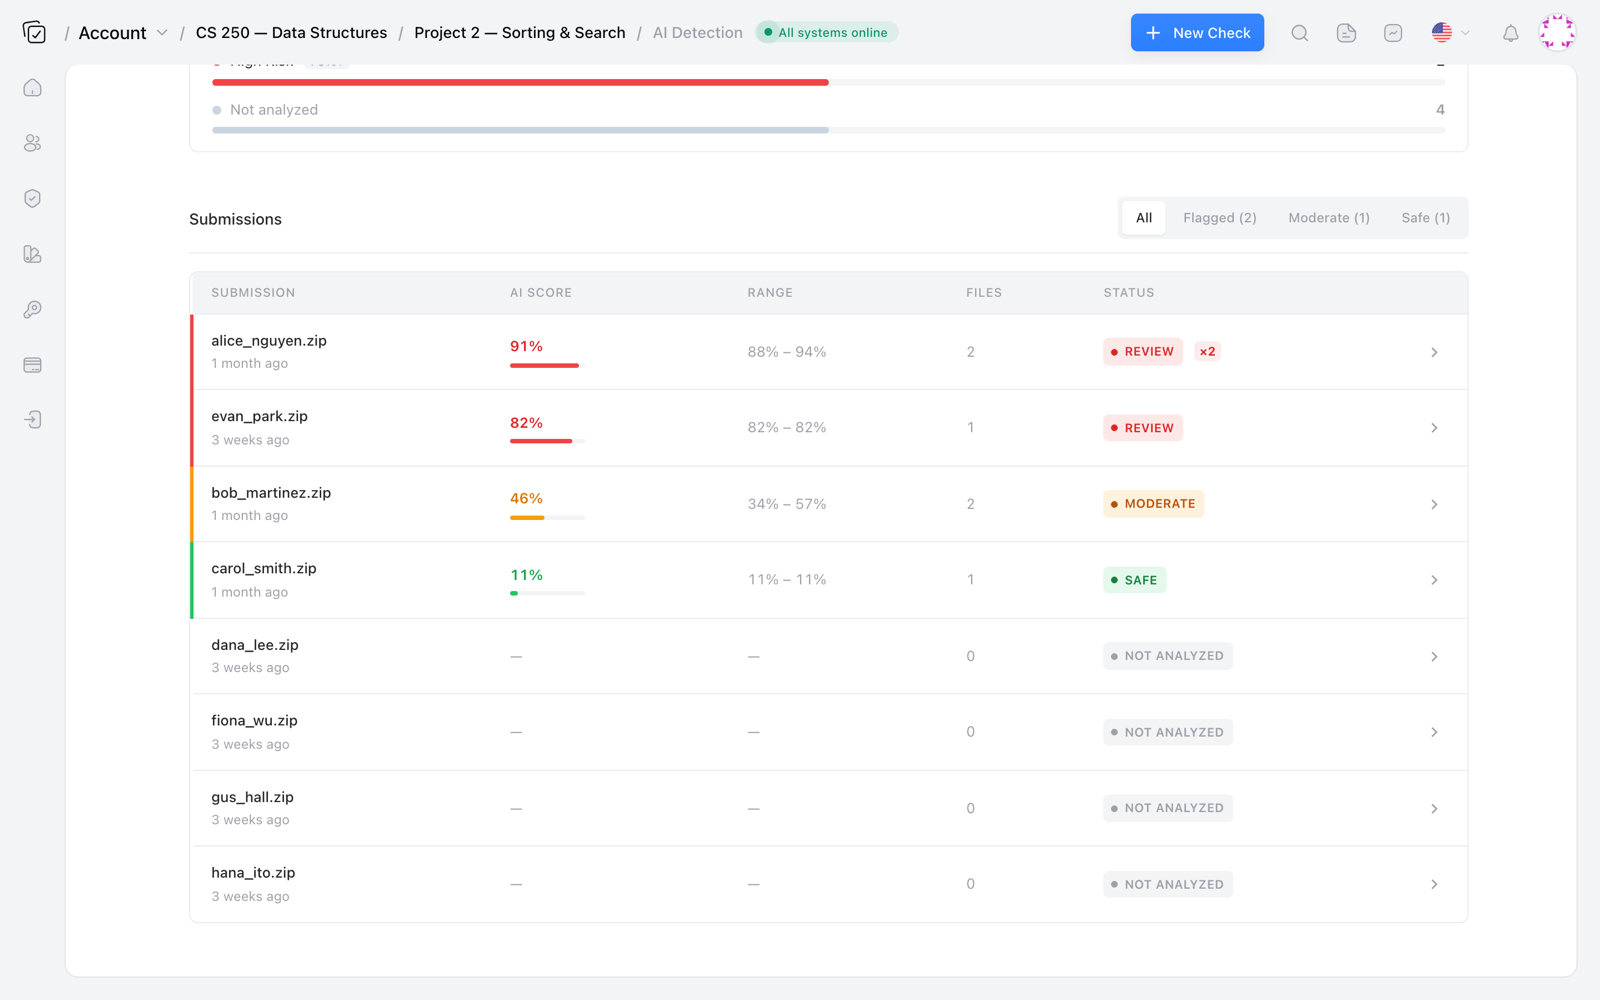Viewport: 1600px width, 1000px height.
Task: Click AI Detection breadcrumb
Action: pos(698,33)
